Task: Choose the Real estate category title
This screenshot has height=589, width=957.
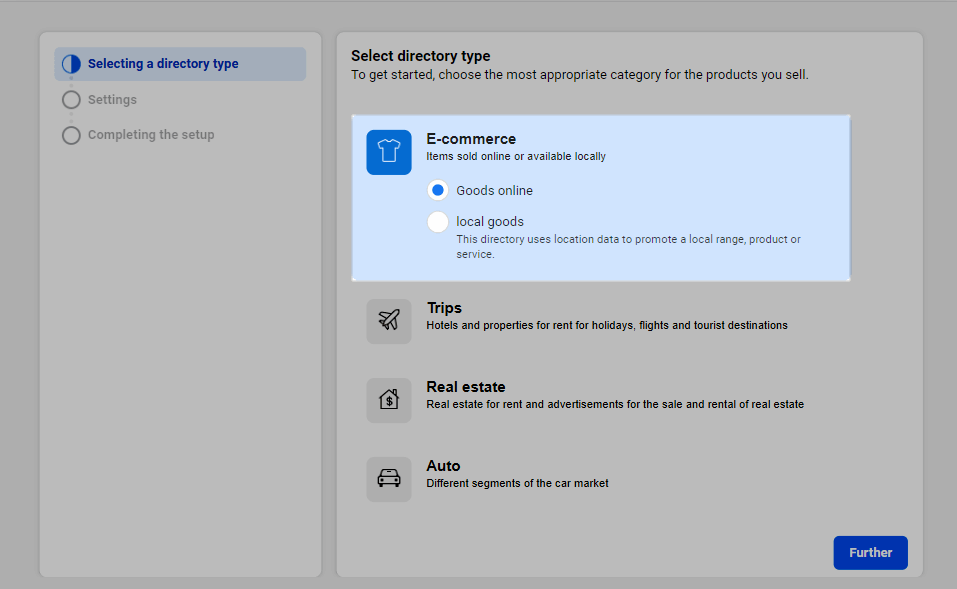Action: (466, 387)
